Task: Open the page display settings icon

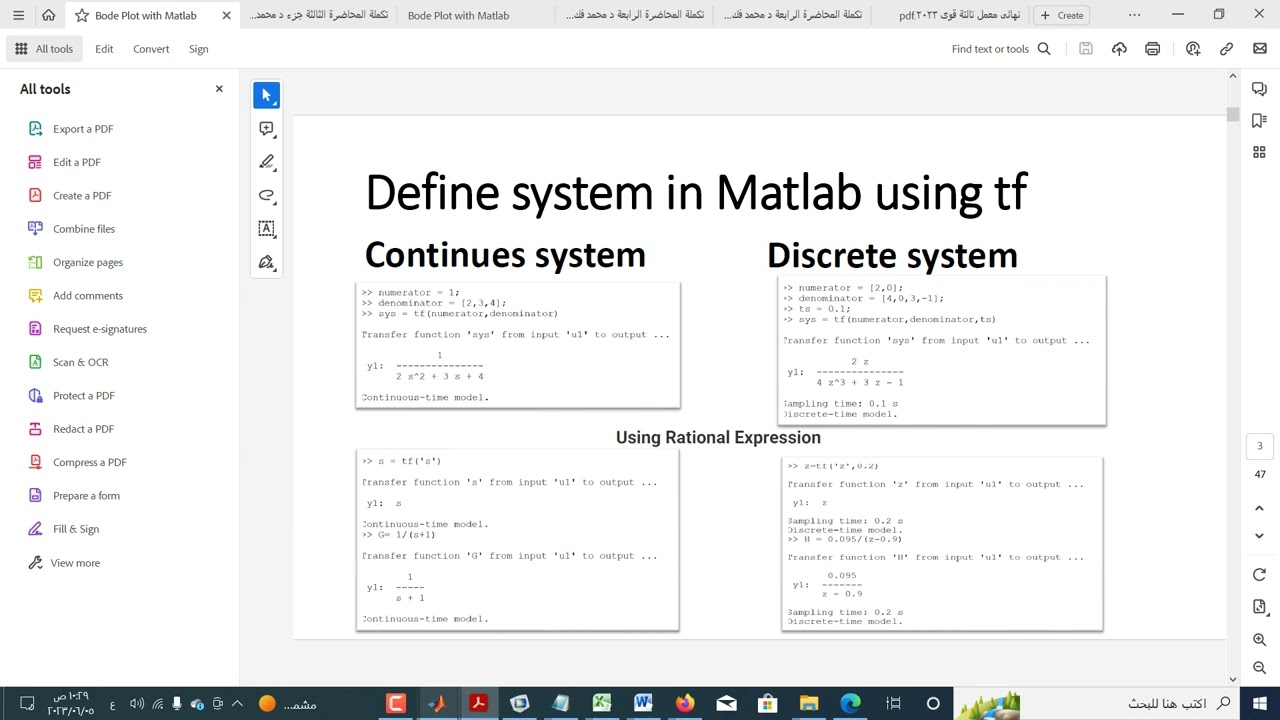Action: (x=1259, y=607)
